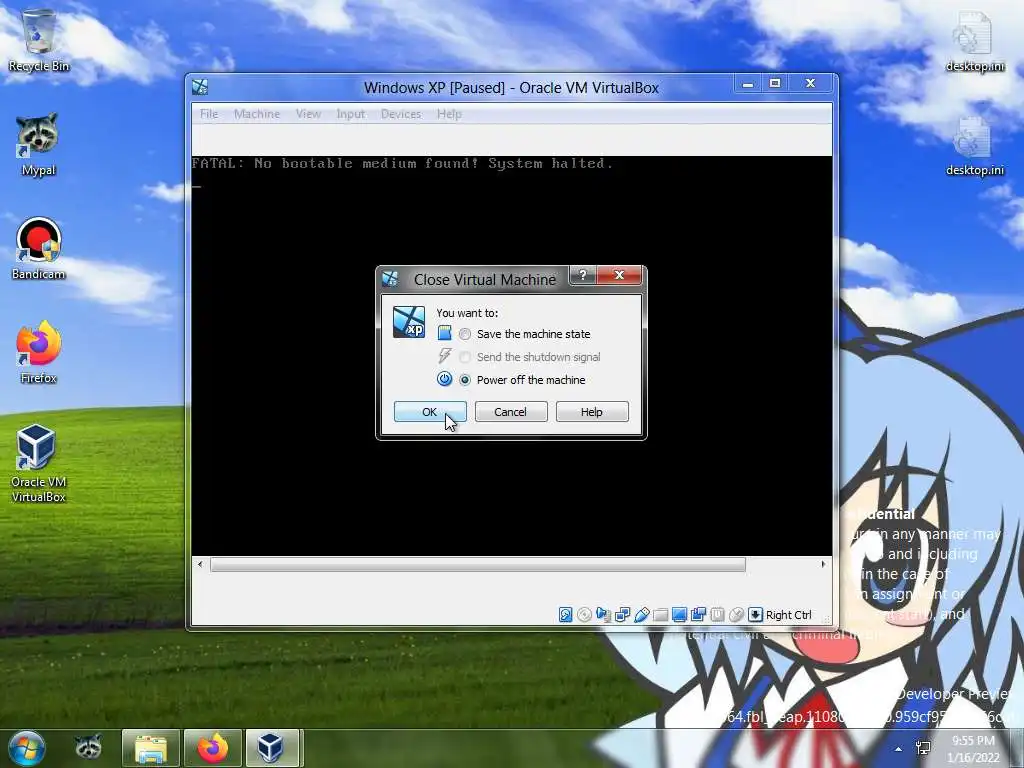Open the File menu in VirtualBox window
The width and height of the screenshot is (1024, 768).
pos(209,114)
